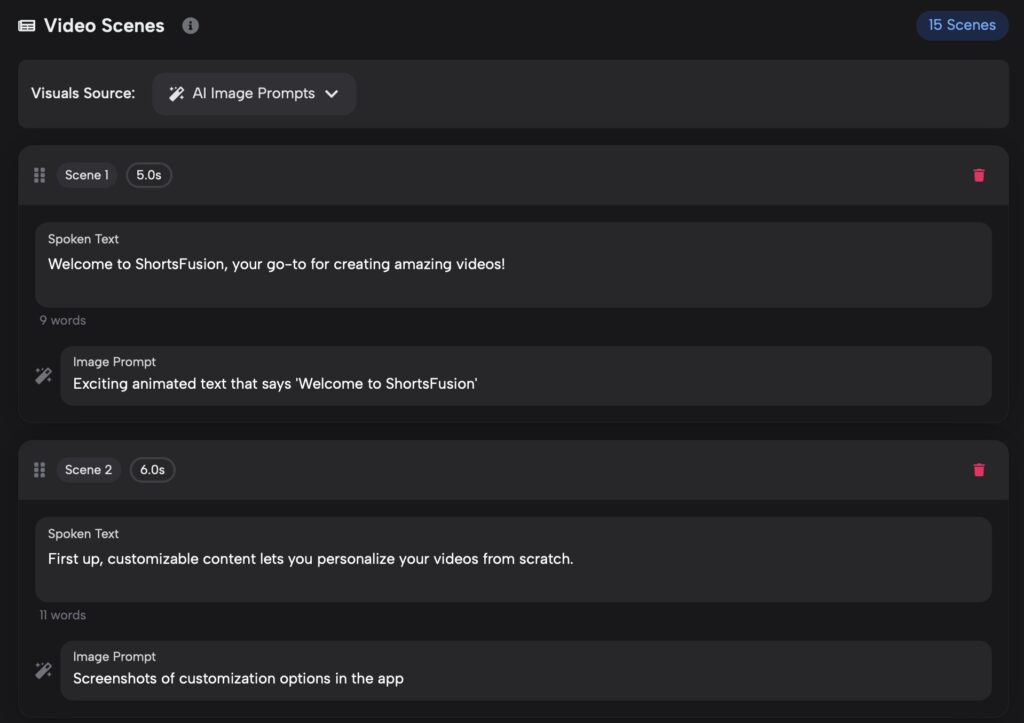Image resolution: width=1024 pixels, height=723 pixels.
Task: Click Scene 1 drag handle grip icon
Action: click(x=39, y=175)
